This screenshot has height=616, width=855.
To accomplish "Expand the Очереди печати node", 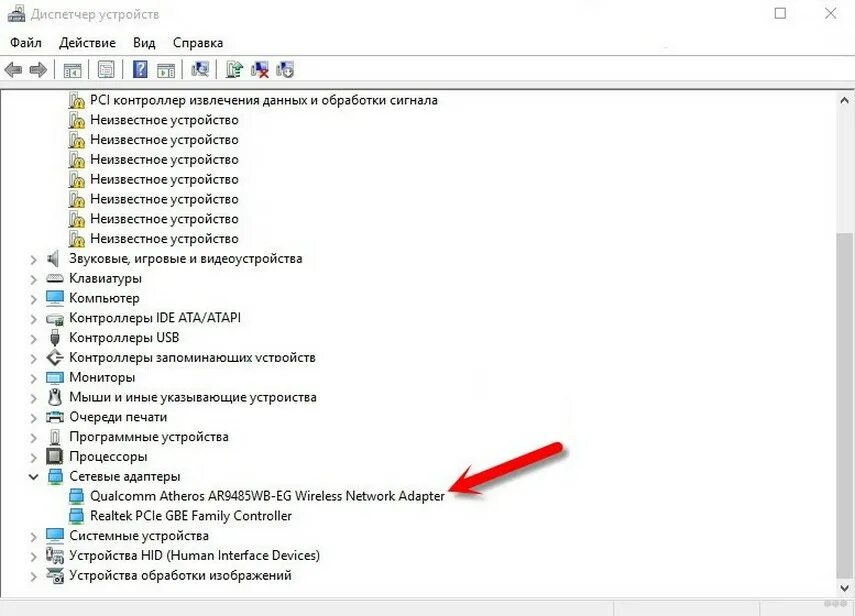I will tap(34, 418).
